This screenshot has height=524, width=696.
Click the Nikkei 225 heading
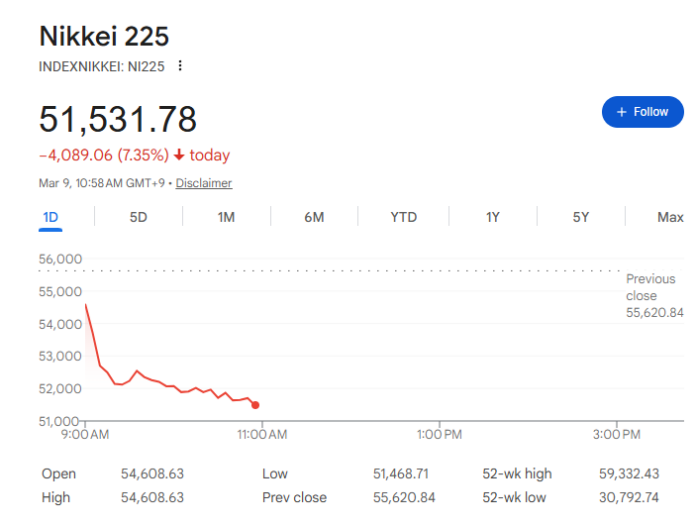pos(104,36)
